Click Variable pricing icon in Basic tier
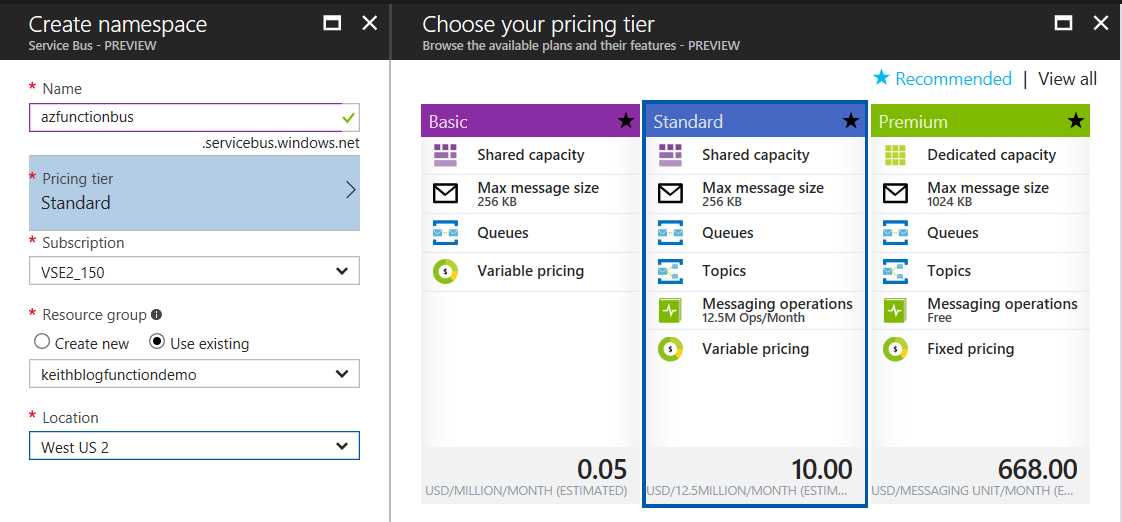 pos(445,271)
